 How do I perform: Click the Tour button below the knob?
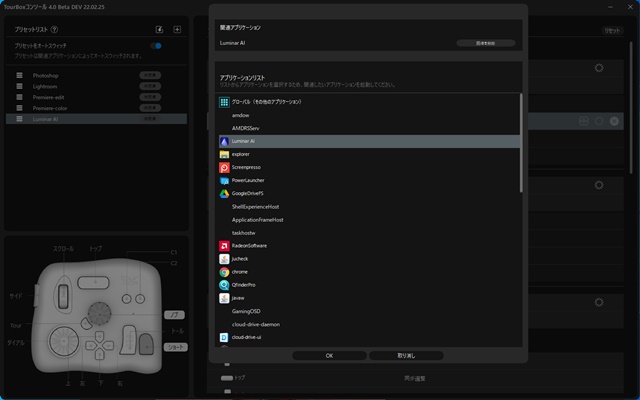pyautogui.click(x=86, y=324)
